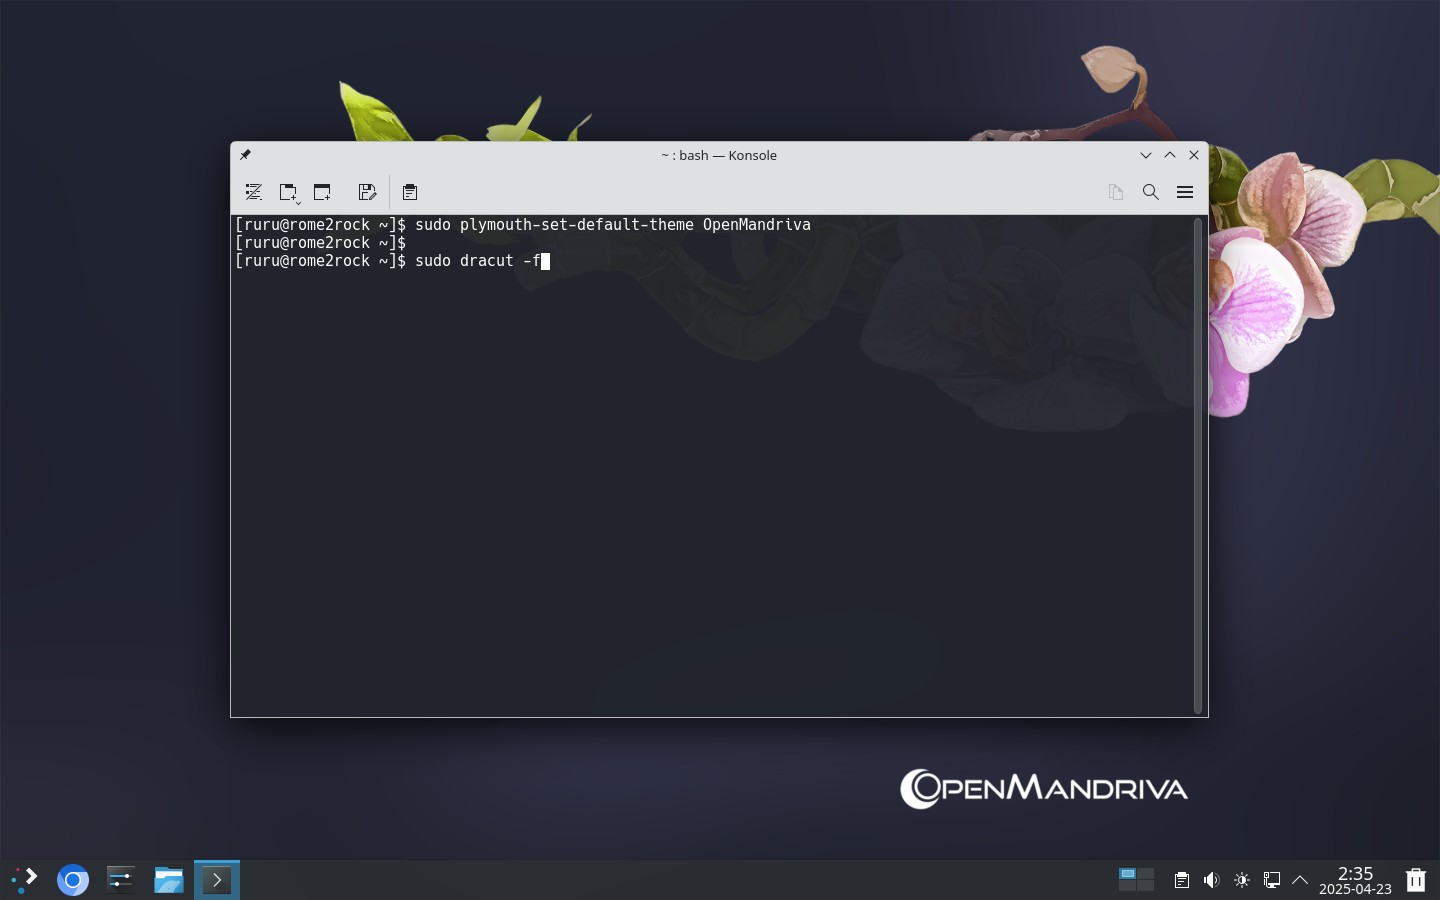The image size is (1440, 900).
Task: Open System Settings from the taskbar
Action: pos(121,880)
